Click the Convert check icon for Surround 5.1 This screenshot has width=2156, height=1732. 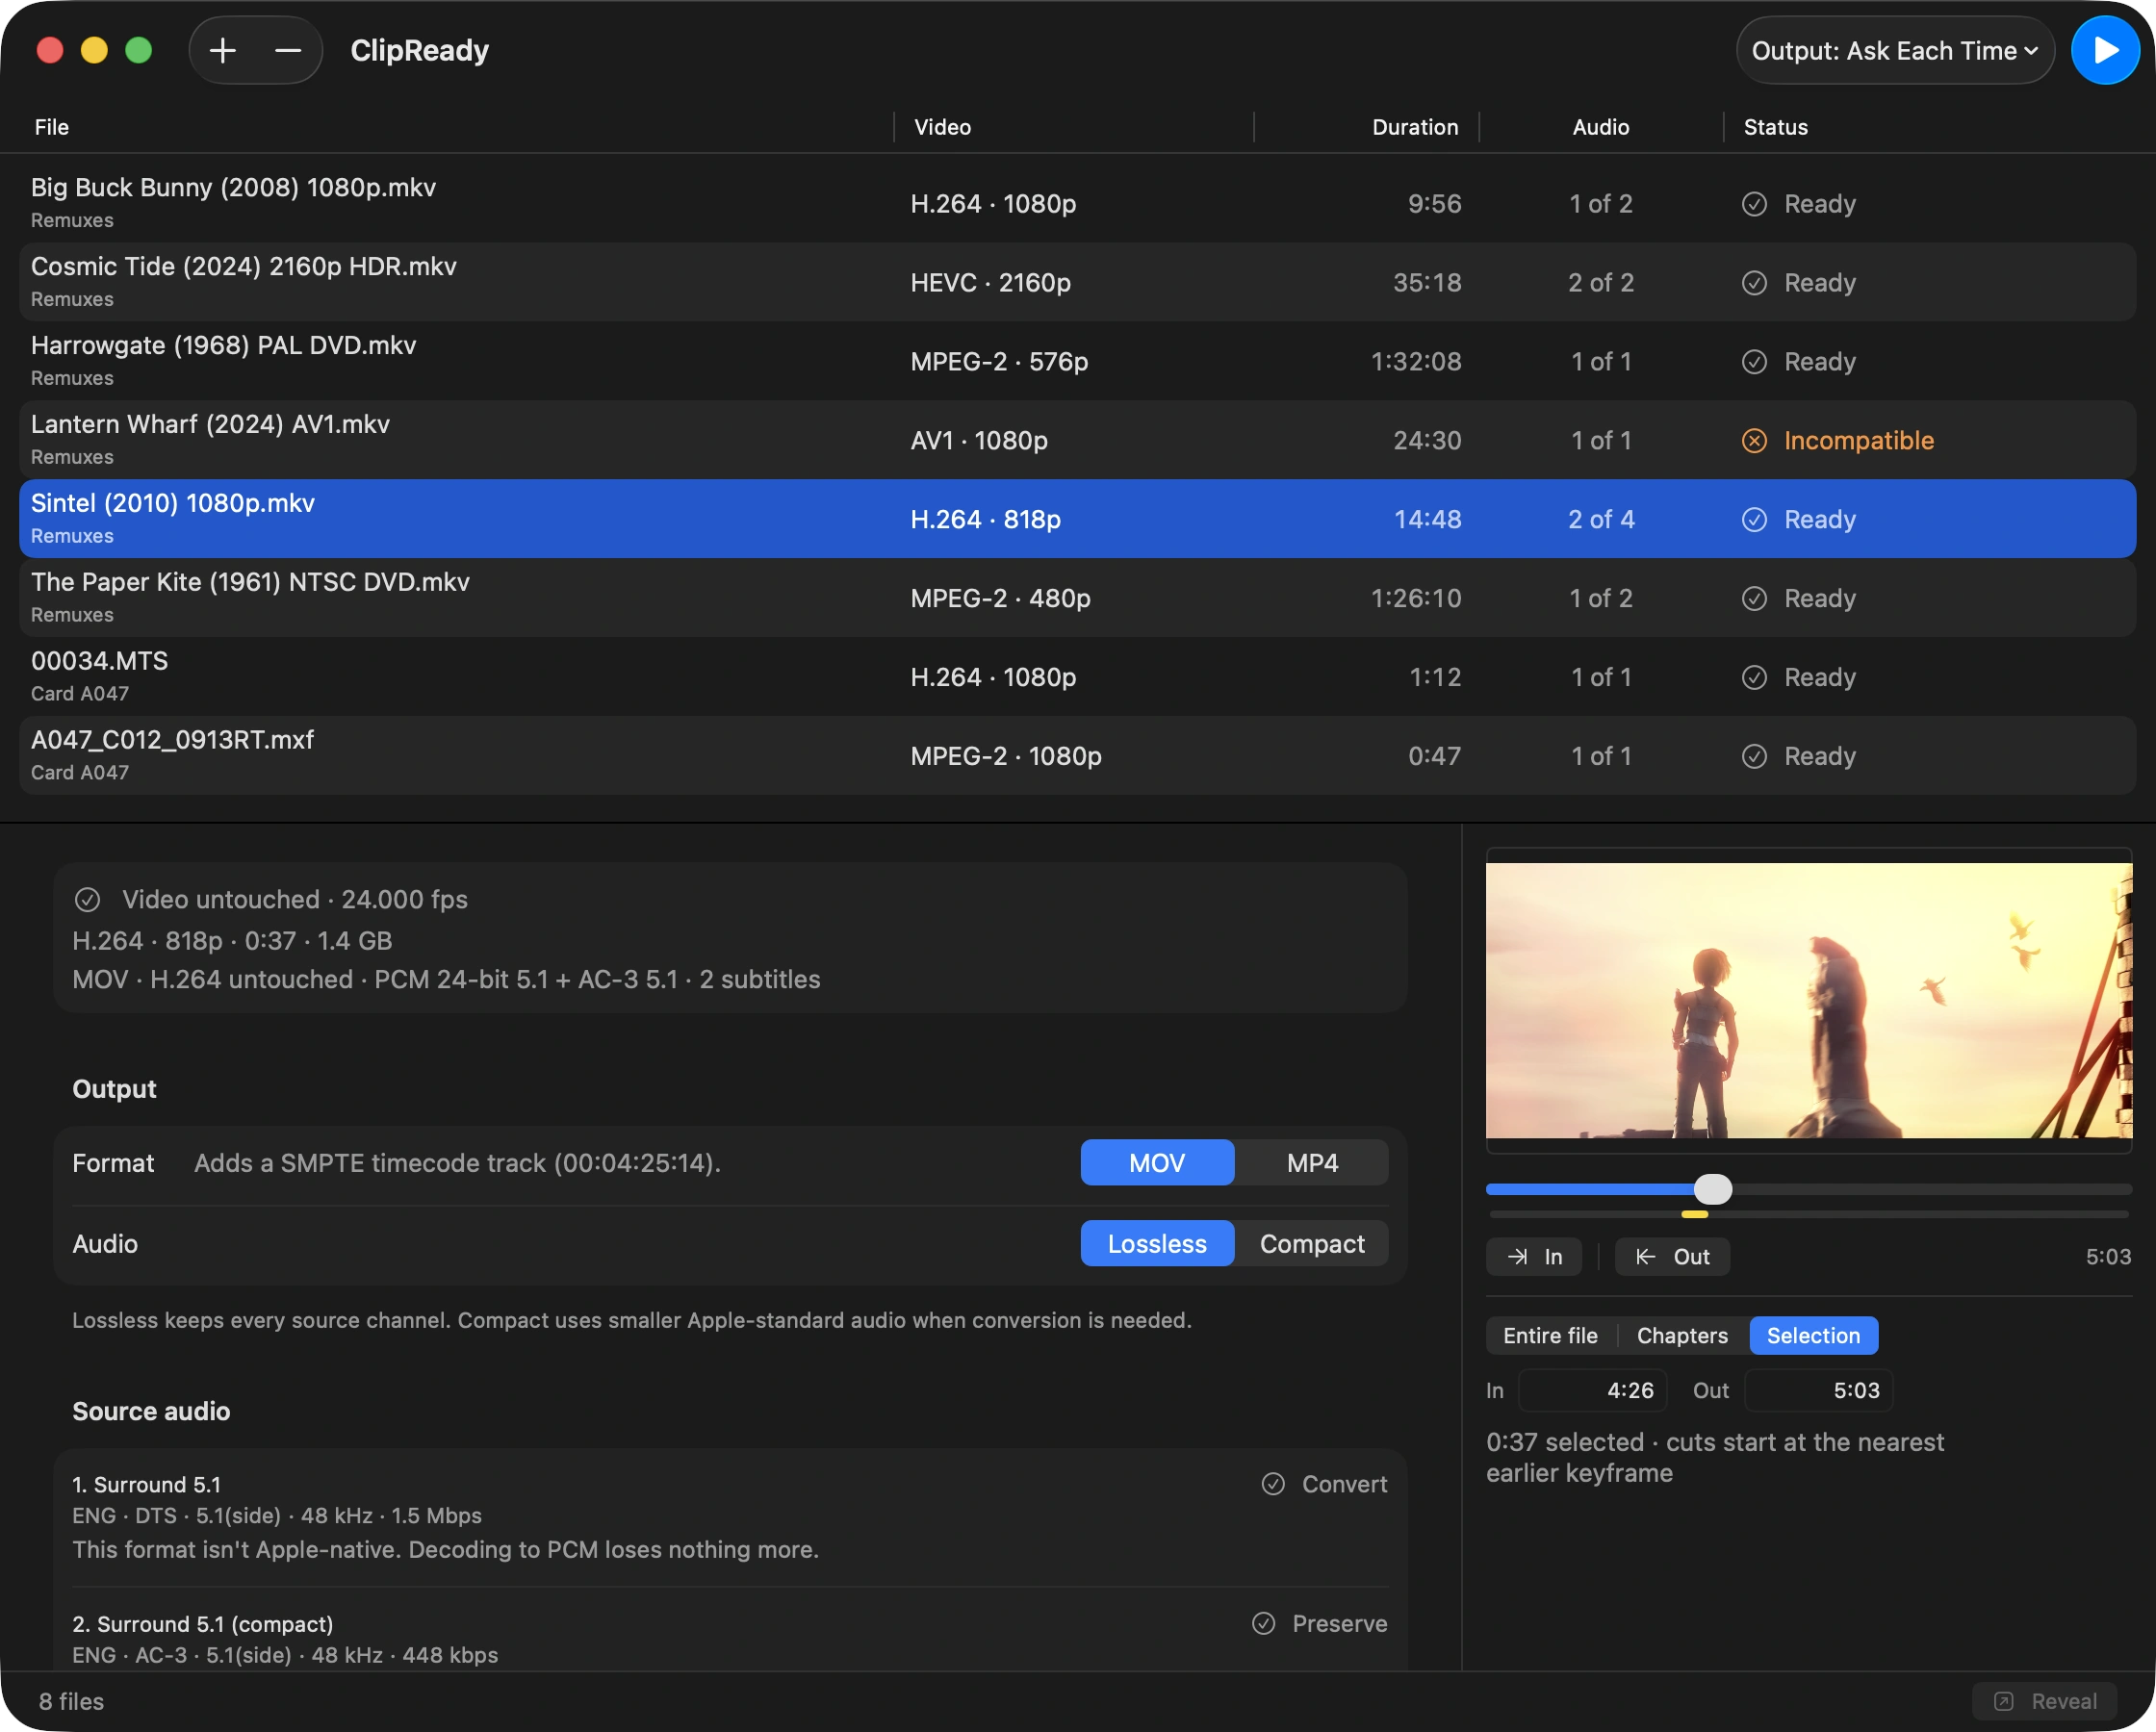click(x=1273, y=1484)
